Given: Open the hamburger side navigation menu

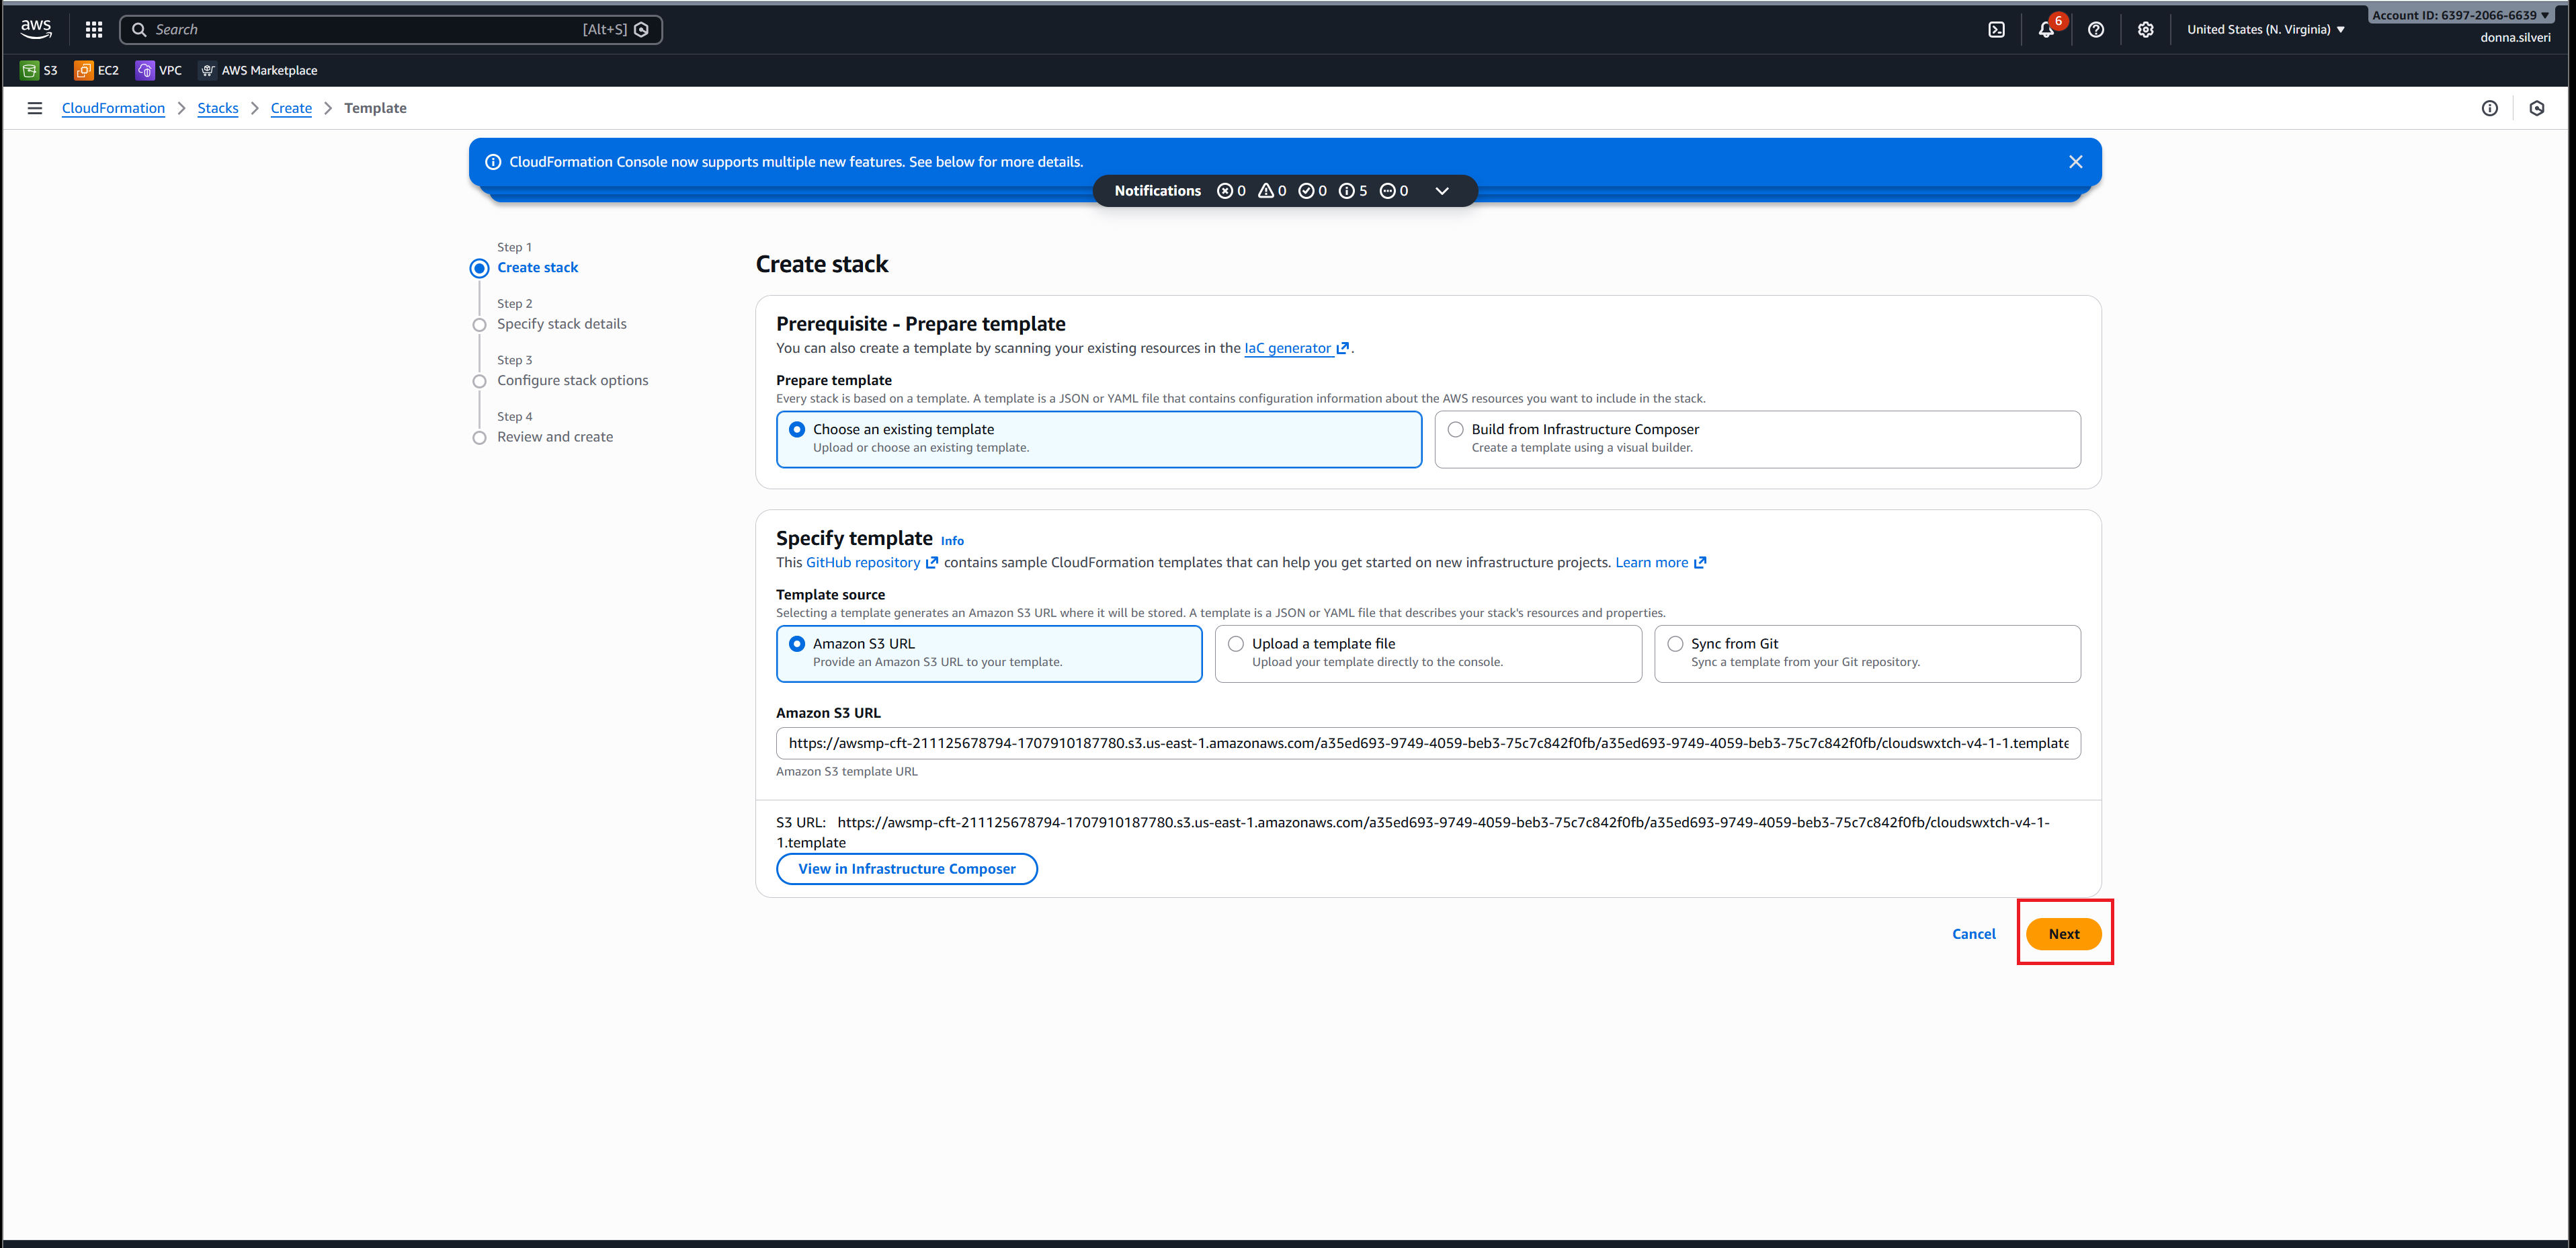Looking at the screenshot, I should (35, 108).
